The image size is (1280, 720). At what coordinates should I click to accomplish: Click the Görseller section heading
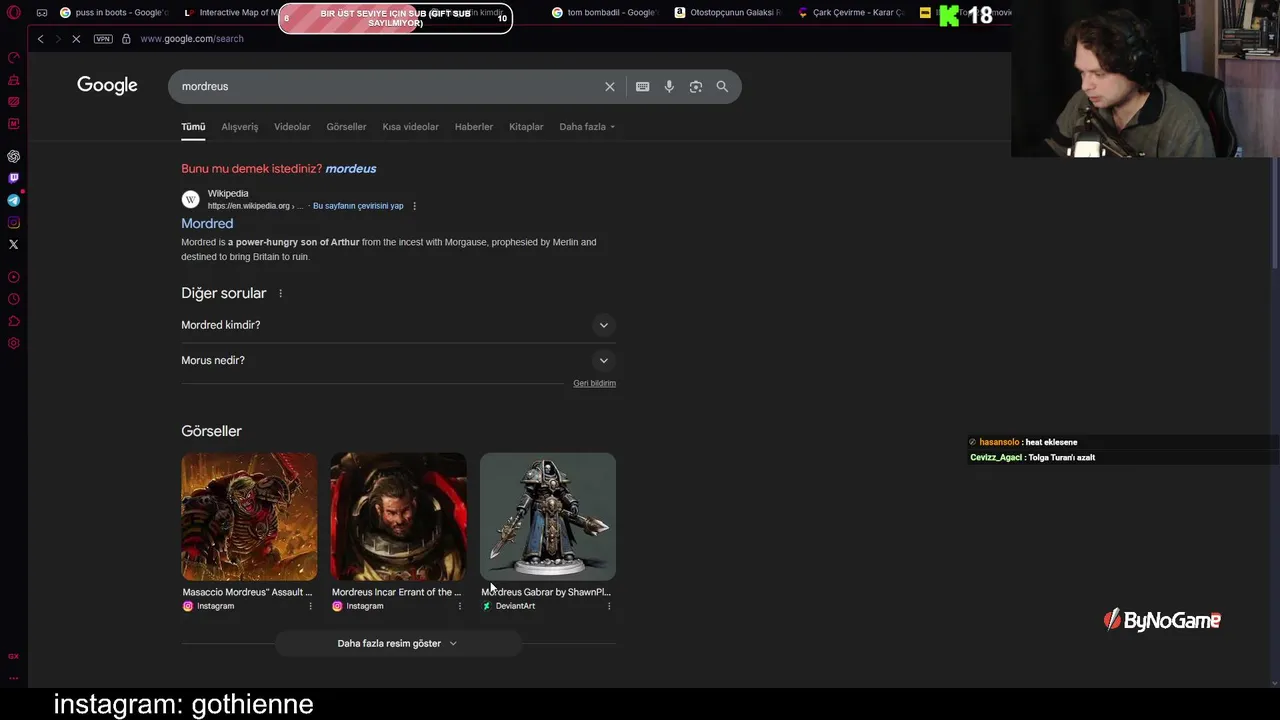point(211,431)
